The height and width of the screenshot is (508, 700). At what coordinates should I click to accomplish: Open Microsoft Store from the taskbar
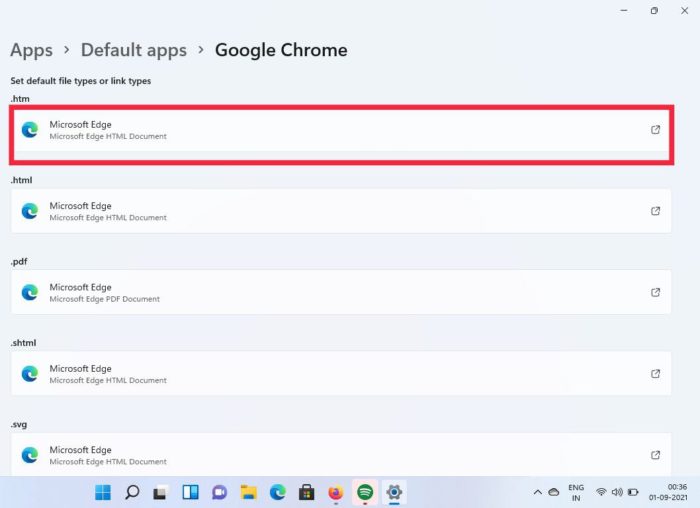[x=307, y=492]
